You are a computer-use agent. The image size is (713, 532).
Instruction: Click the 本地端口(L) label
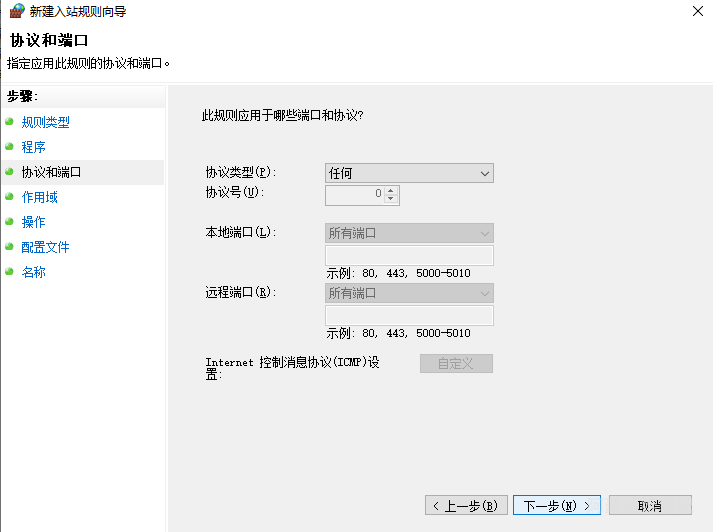click(241, 232)
